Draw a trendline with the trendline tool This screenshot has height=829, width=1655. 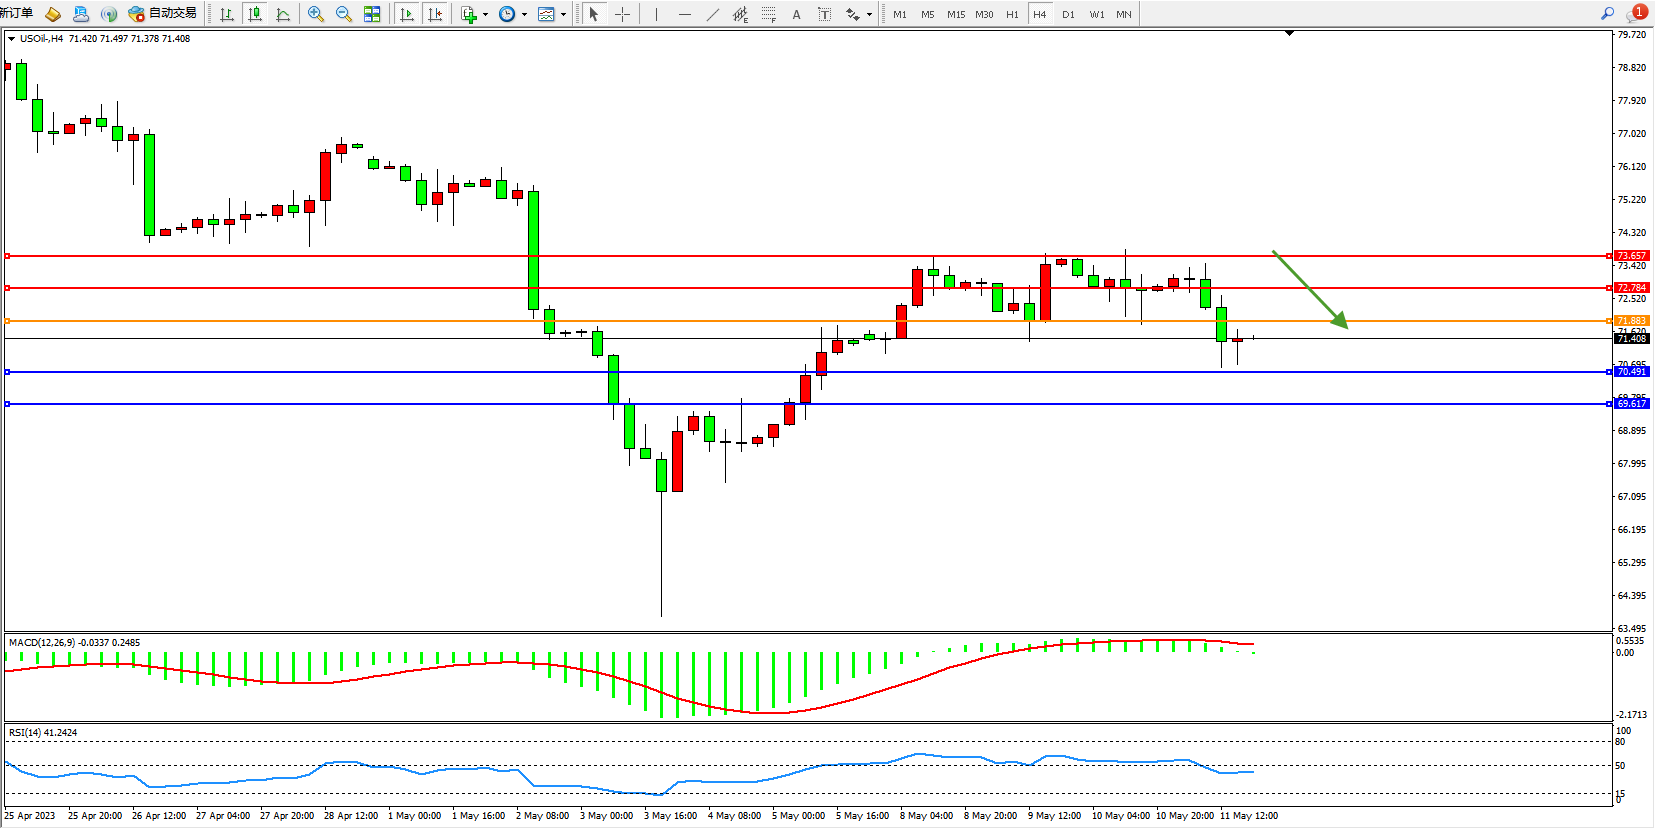tap(712, 14)
